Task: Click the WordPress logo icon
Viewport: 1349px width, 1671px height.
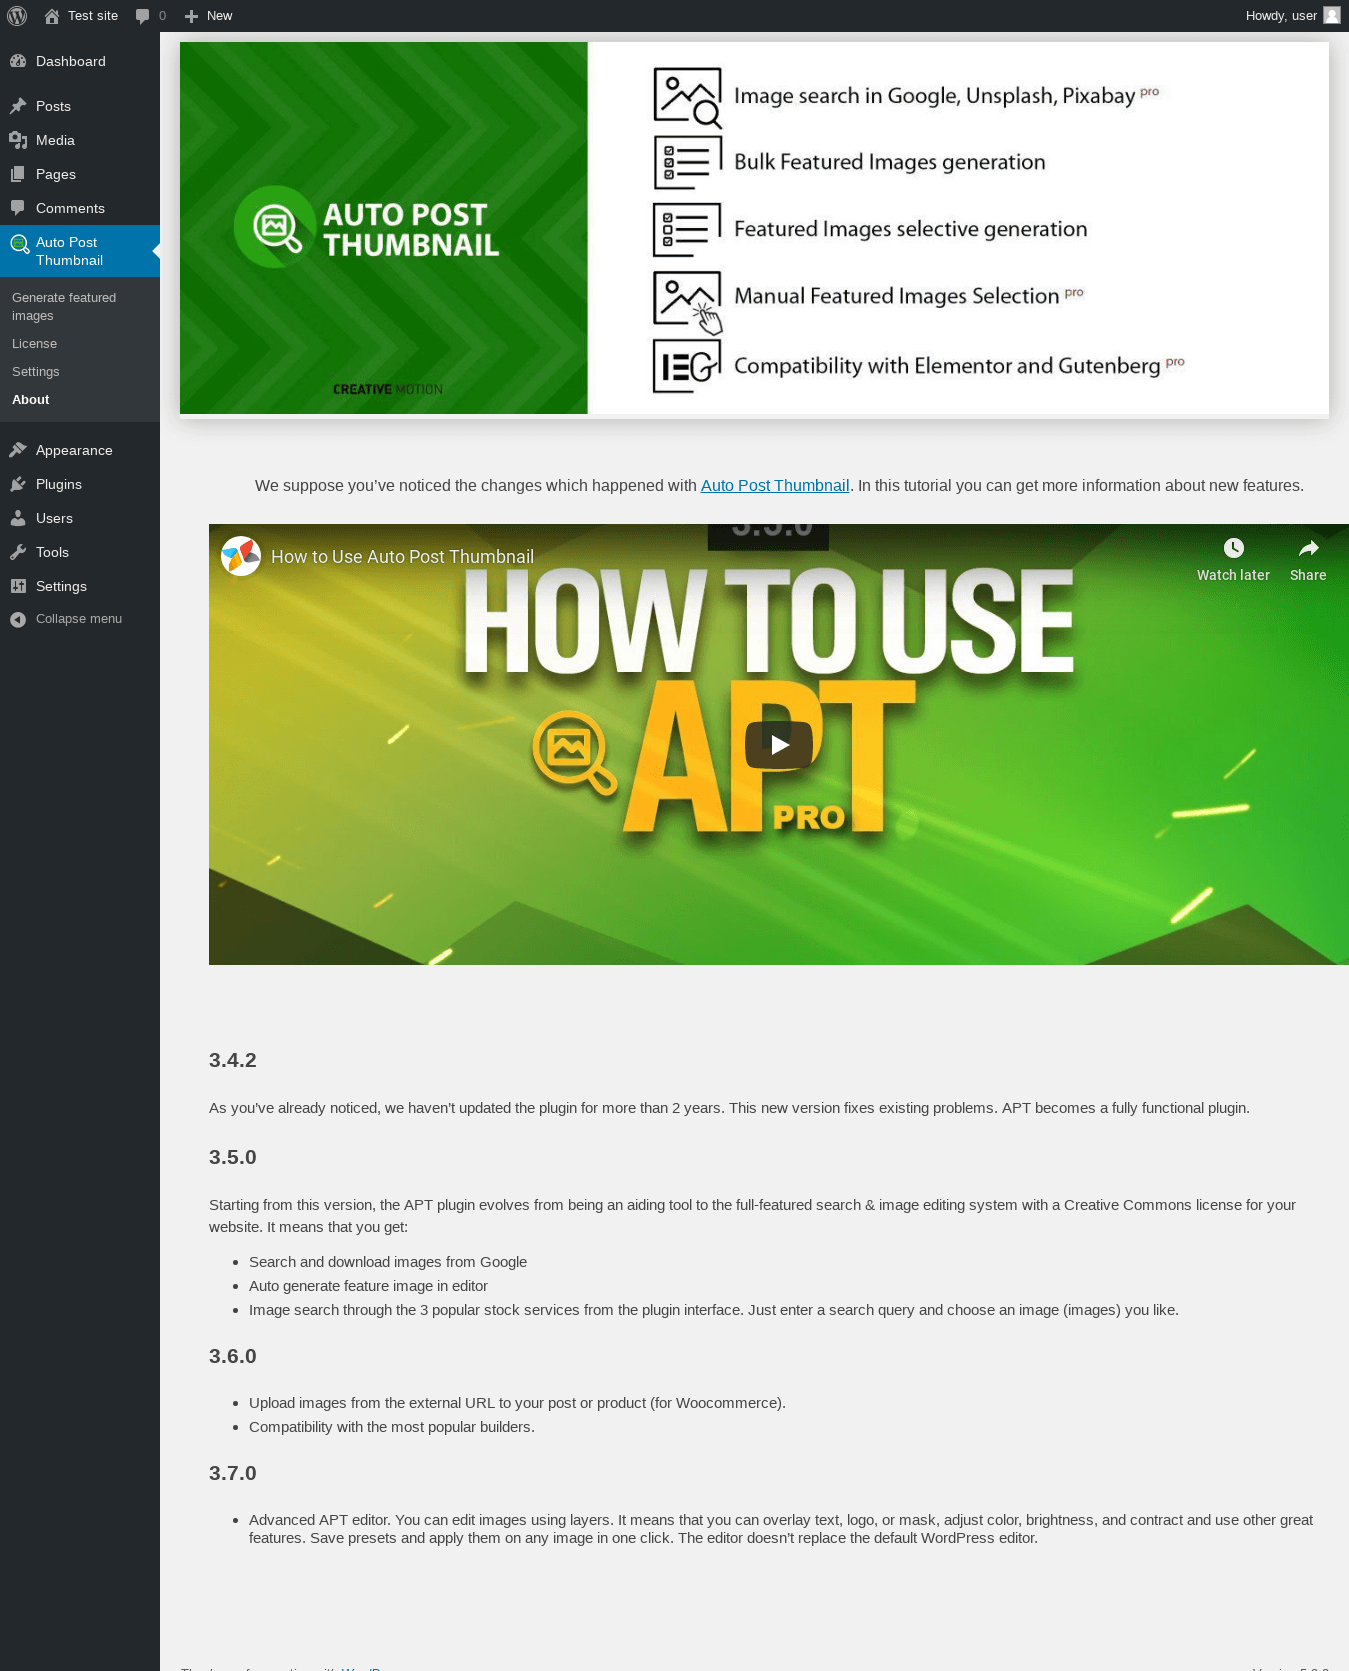Action: click(17, 16)
